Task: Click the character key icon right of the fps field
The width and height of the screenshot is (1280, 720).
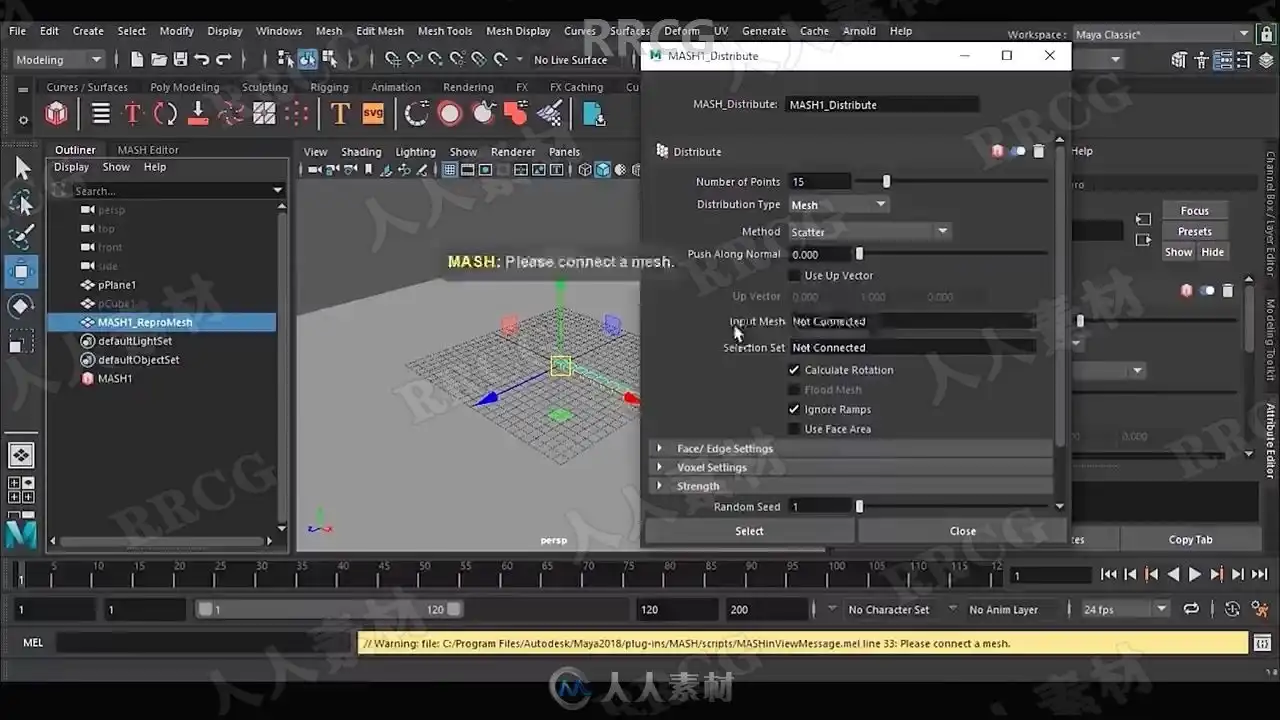Action: 1260,609
